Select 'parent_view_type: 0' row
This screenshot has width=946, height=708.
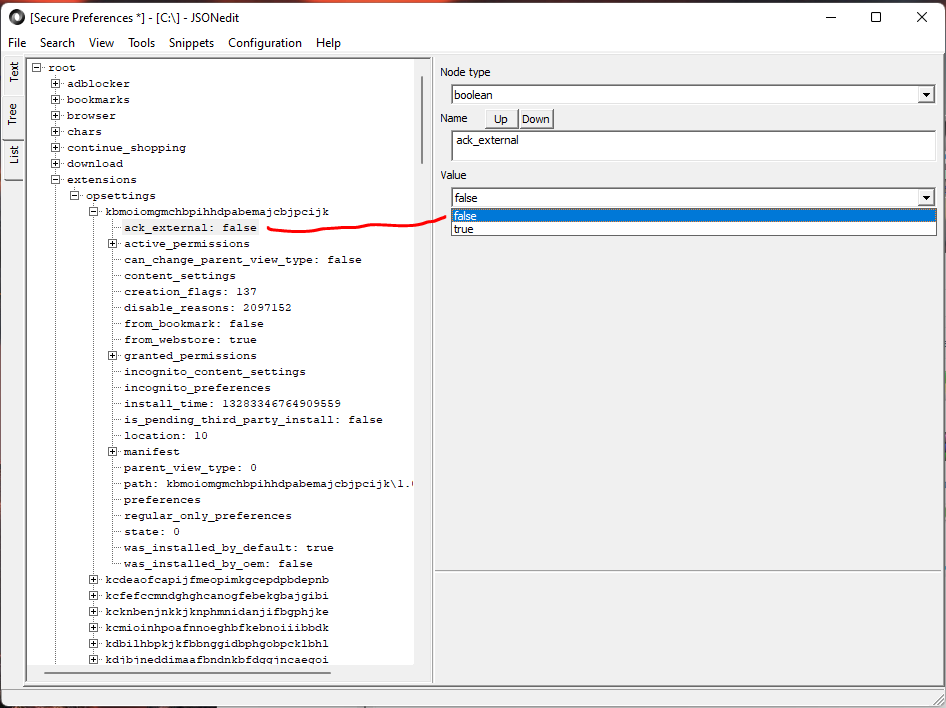(190, 467)
